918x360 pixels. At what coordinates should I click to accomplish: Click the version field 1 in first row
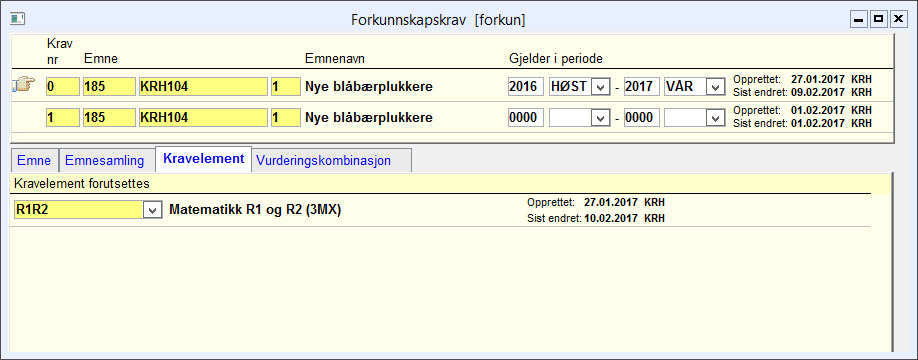[x=285, y=87]
